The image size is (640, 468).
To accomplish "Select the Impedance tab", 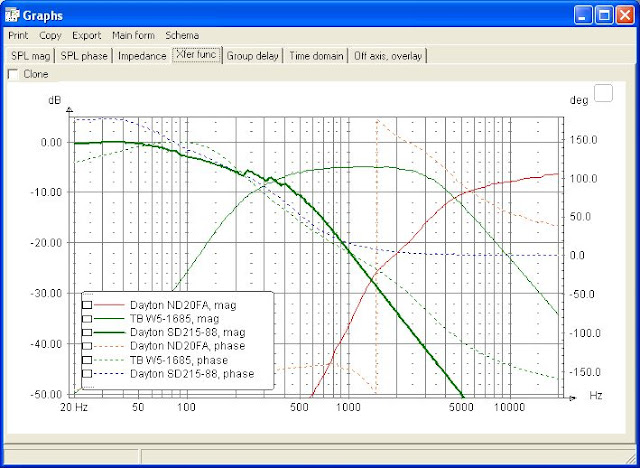I will (x=141, y=56).
